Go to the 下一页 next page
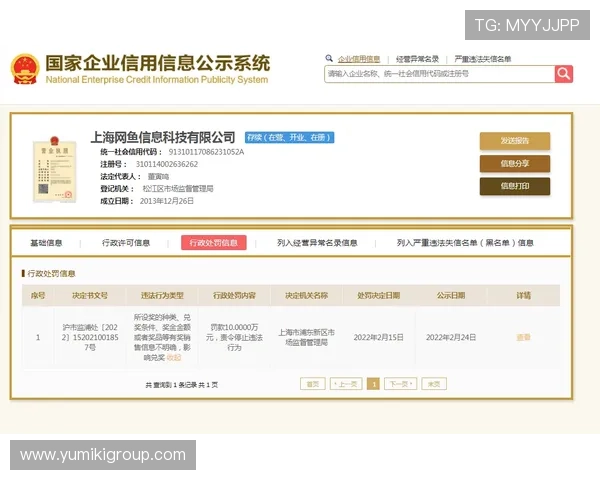600x480 pixels. [400, 384]
